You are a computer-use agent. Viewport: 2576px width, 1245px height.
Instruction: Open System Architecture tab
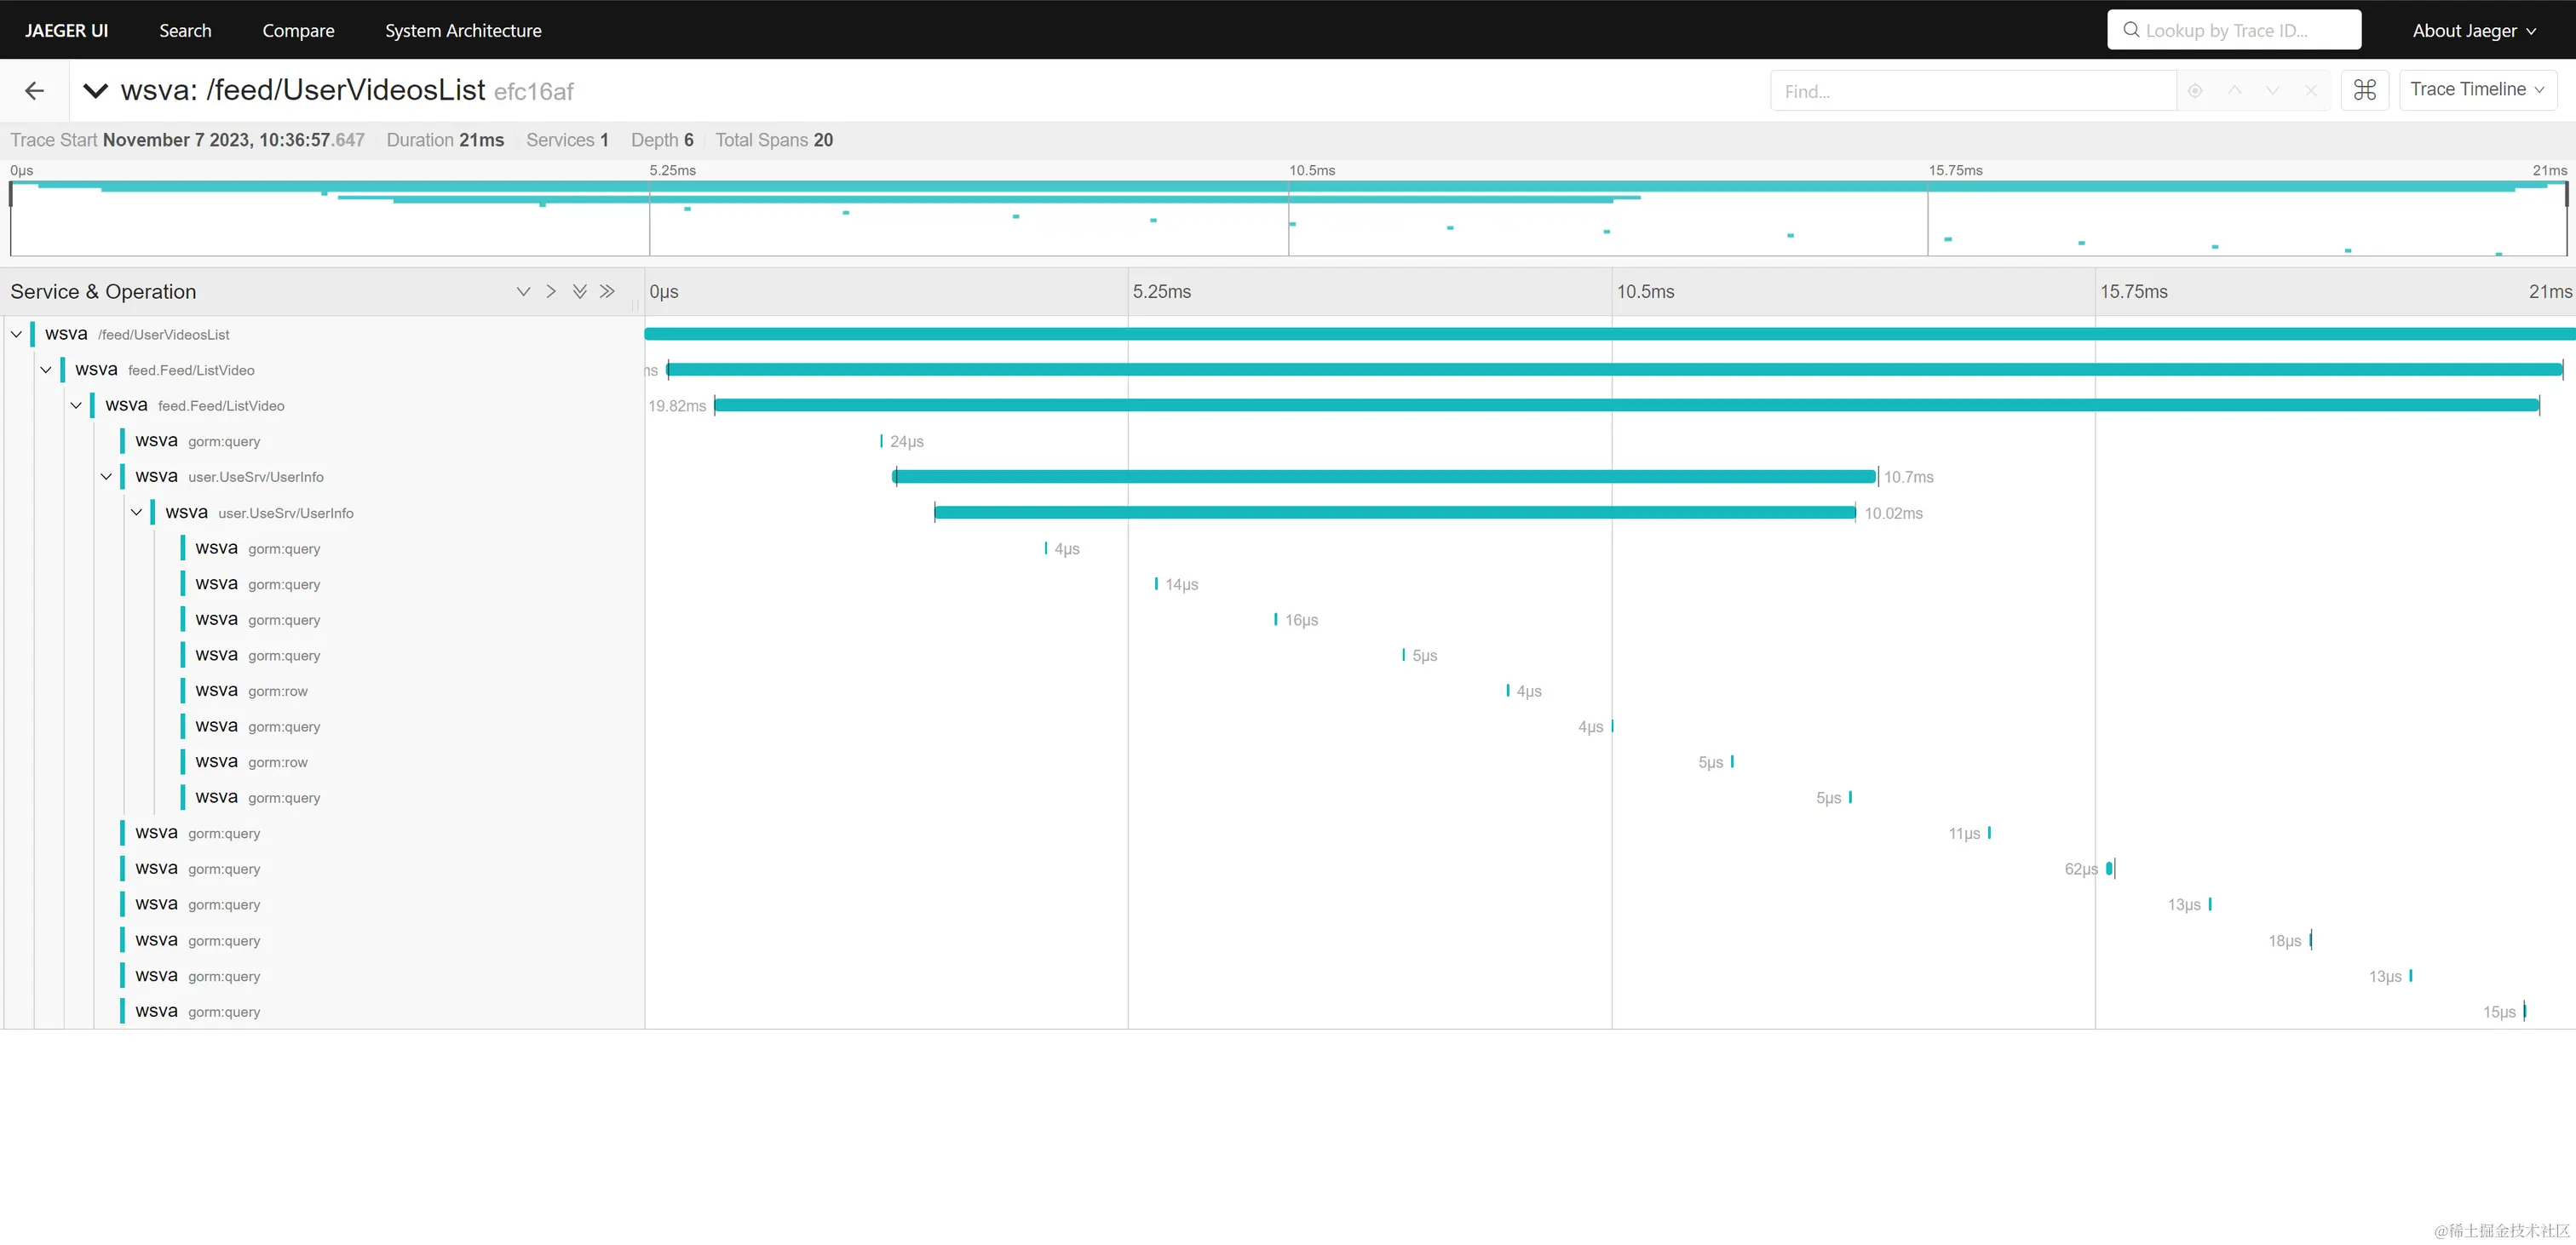(463, 30)
